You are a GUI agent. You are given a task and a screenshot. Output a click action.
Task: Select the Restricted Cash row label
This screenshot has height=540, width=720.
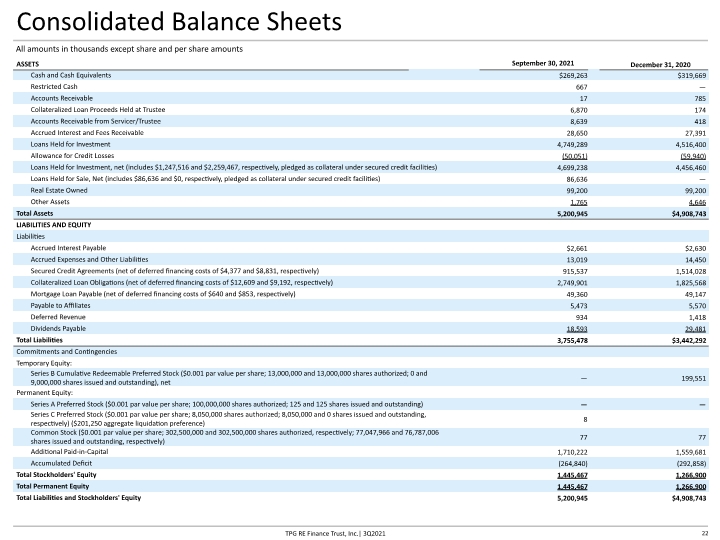coord(54,87)
